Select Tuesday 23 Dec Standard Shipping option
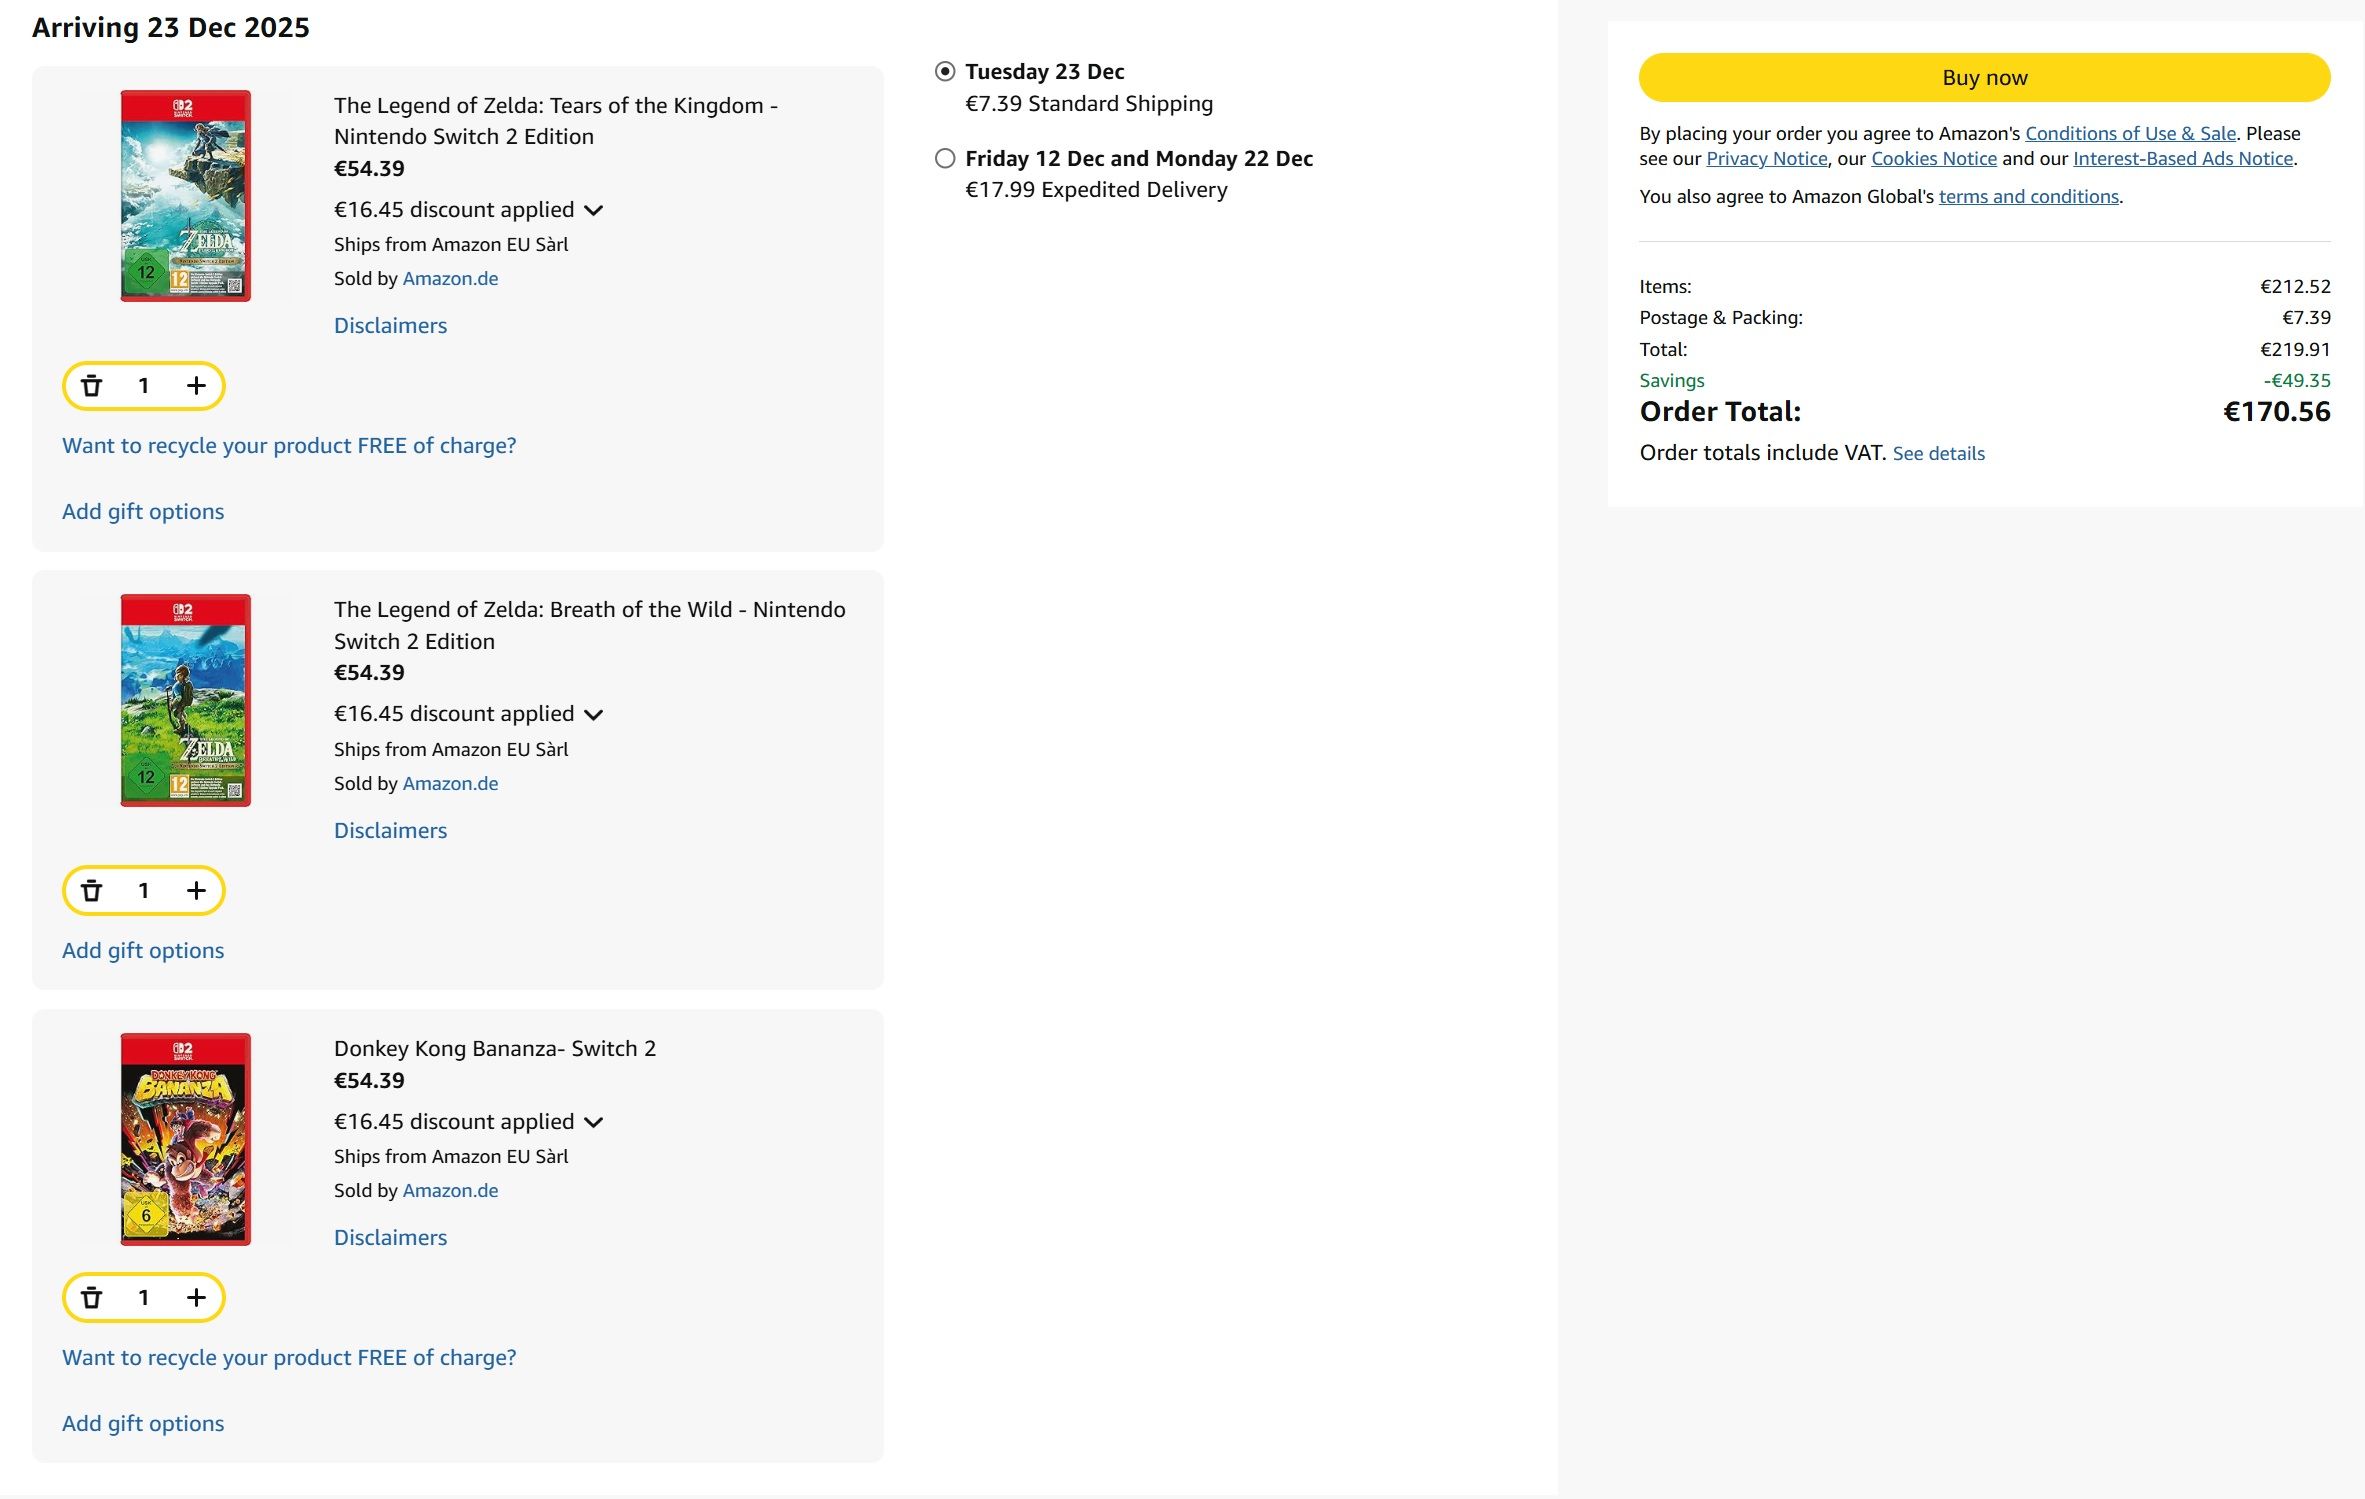The image size is (2365, 1499). 945,72
